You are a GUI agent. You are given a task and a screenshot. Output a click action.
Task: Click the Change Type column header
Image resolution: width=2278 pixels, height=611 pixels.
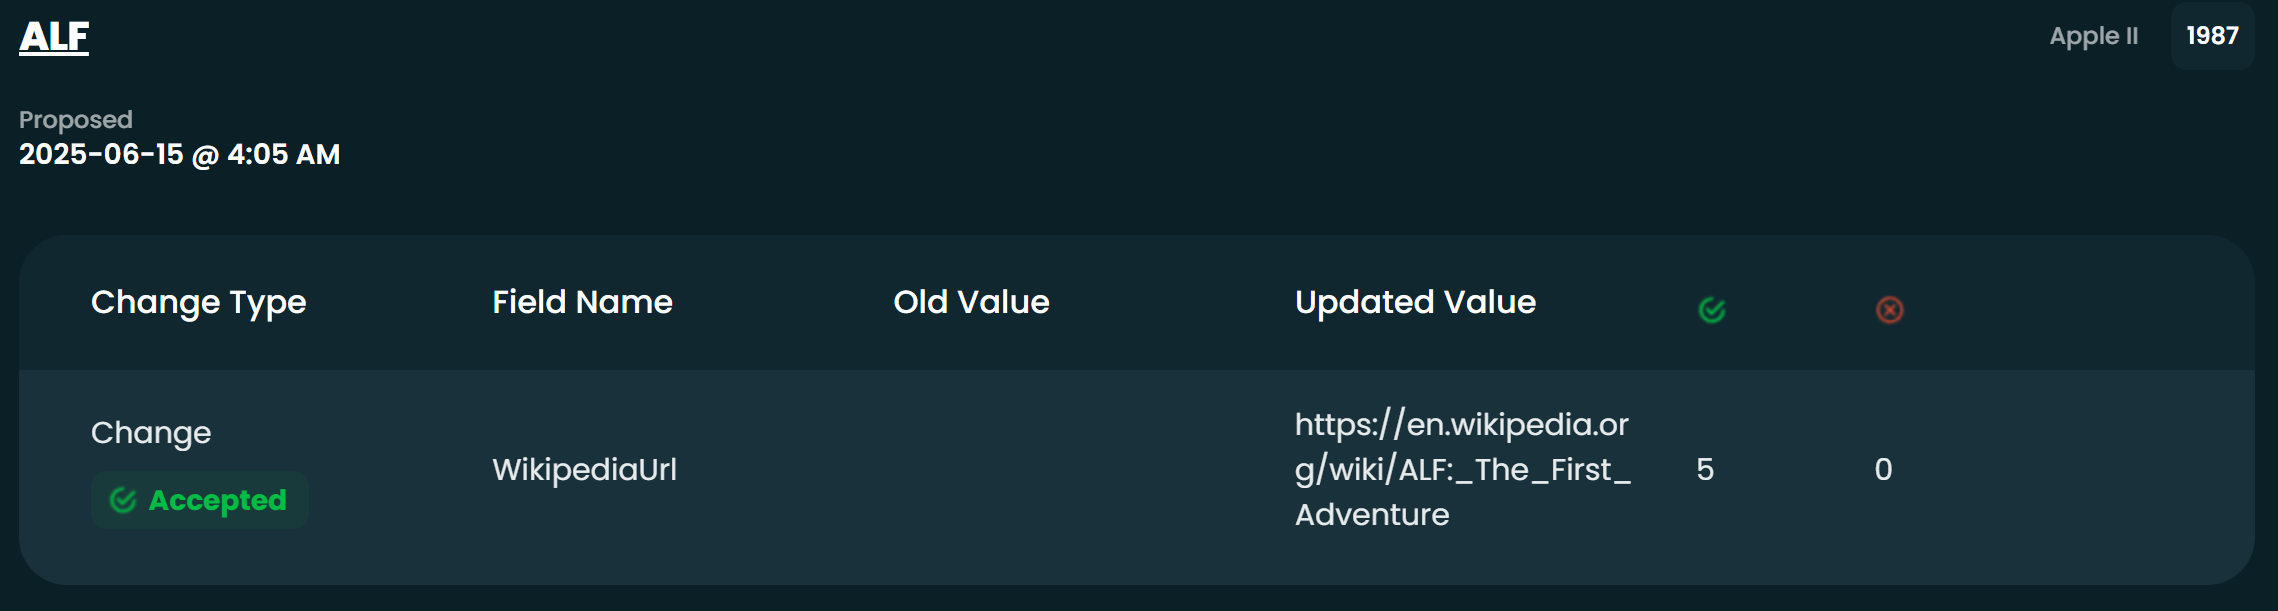(x=198, y=302)
